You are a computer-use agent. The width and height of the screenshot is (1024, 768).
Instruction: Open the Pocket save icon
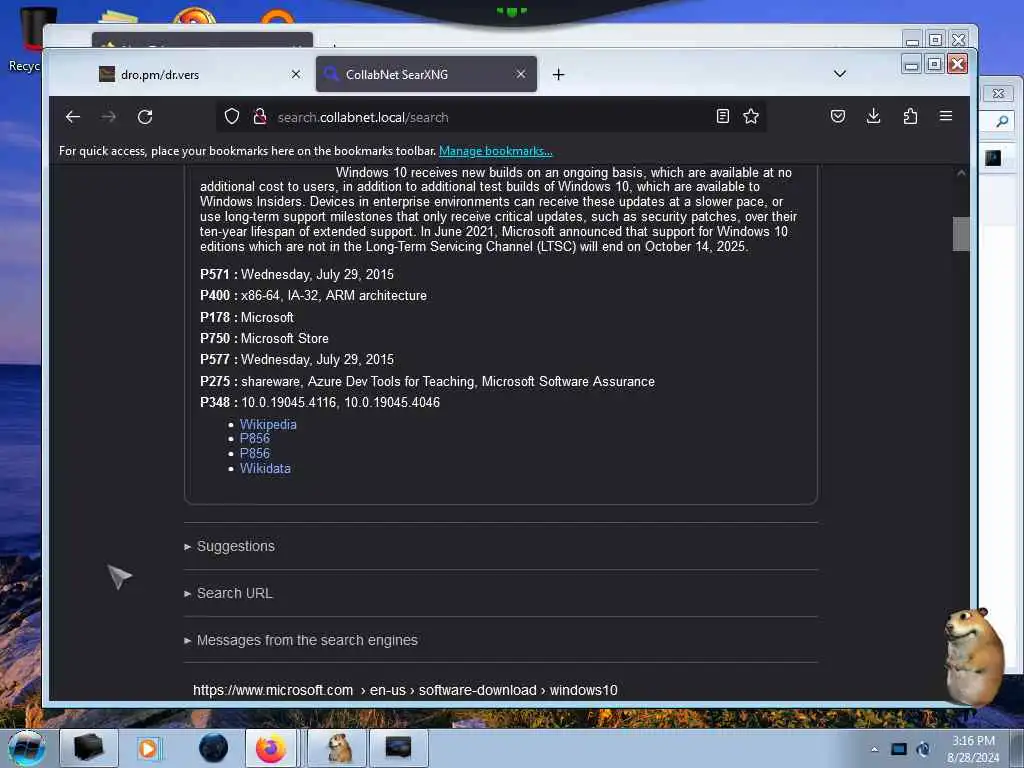coord(838,117)
